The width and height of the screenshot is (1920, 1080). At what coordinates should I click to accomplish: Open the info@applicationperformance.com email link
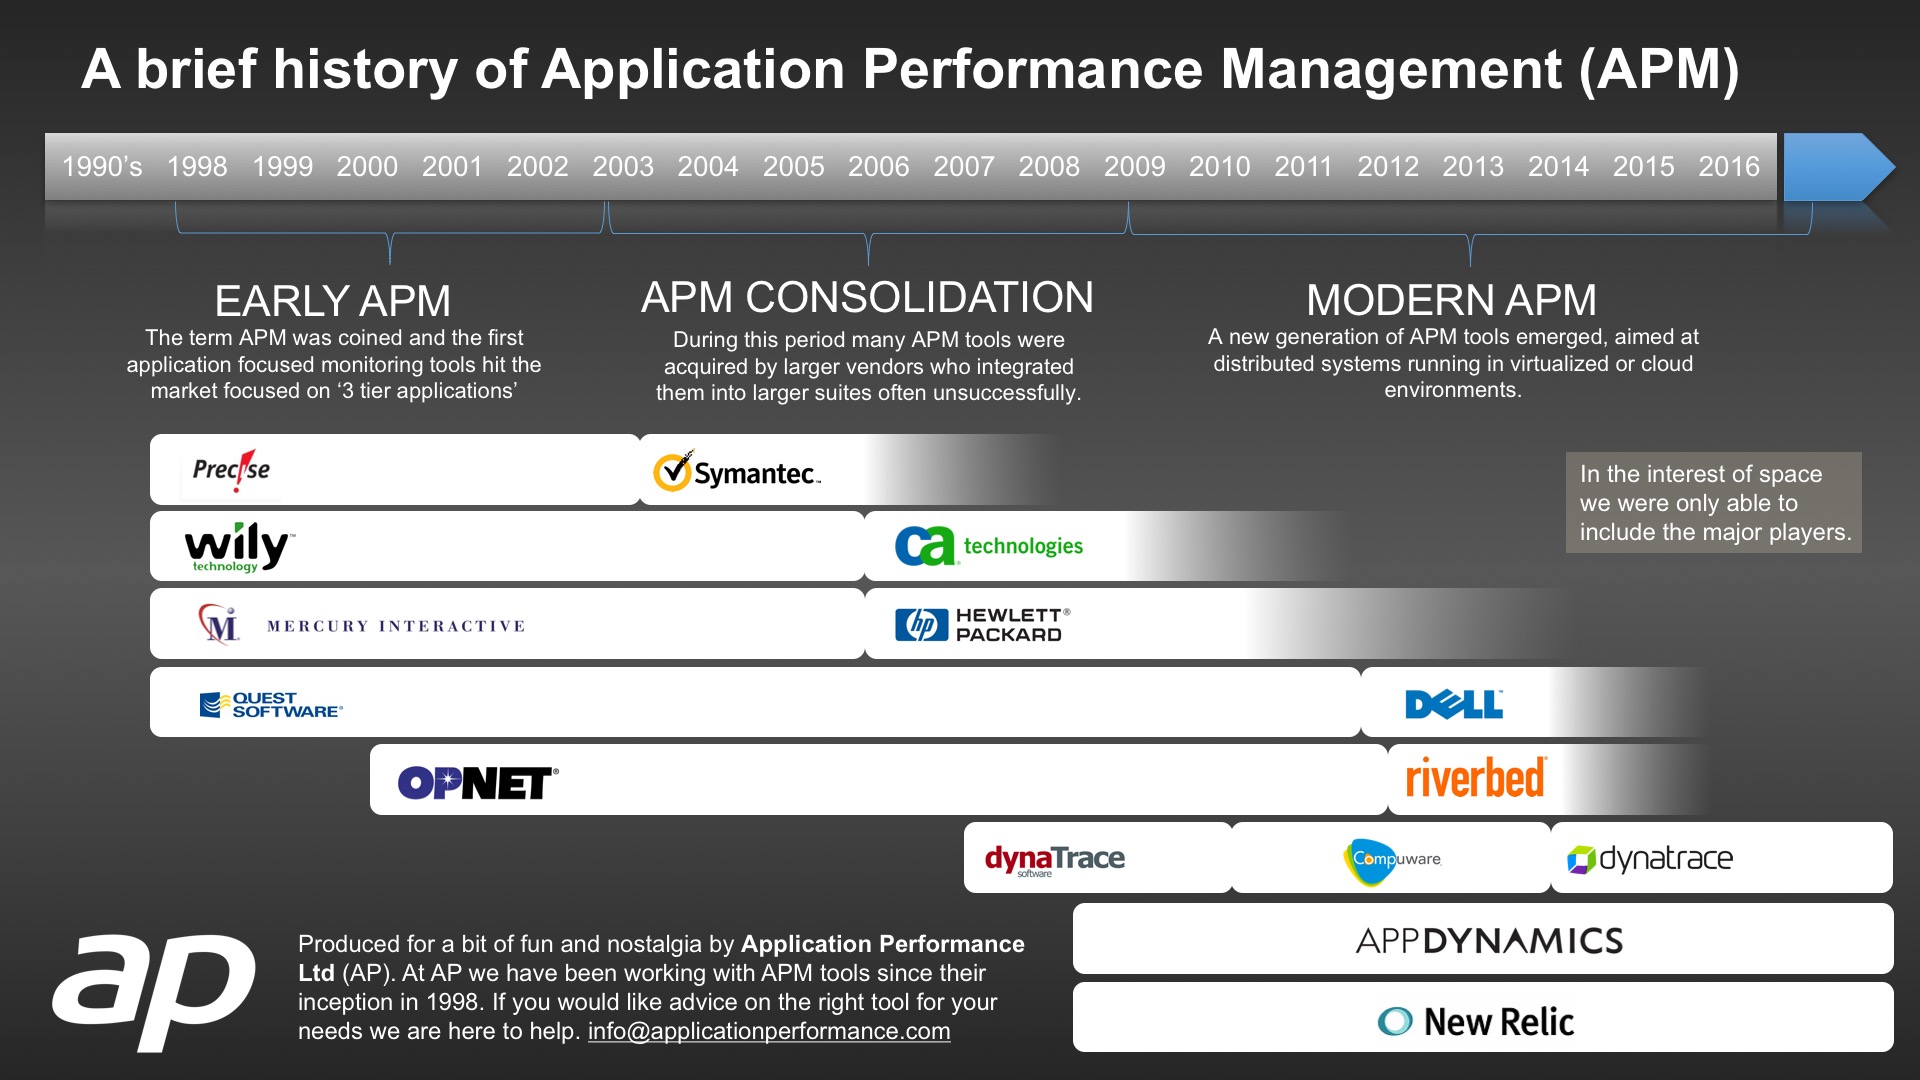tap(768, 1032)
